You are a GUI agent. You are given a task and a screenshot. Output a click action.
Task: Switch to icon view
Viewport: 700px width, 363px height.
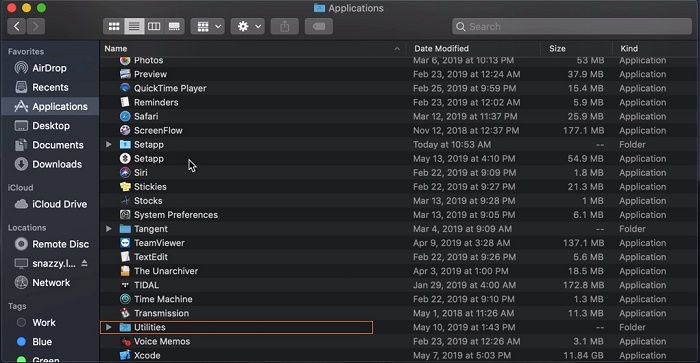pyautogui.click(x=114, y=26)
